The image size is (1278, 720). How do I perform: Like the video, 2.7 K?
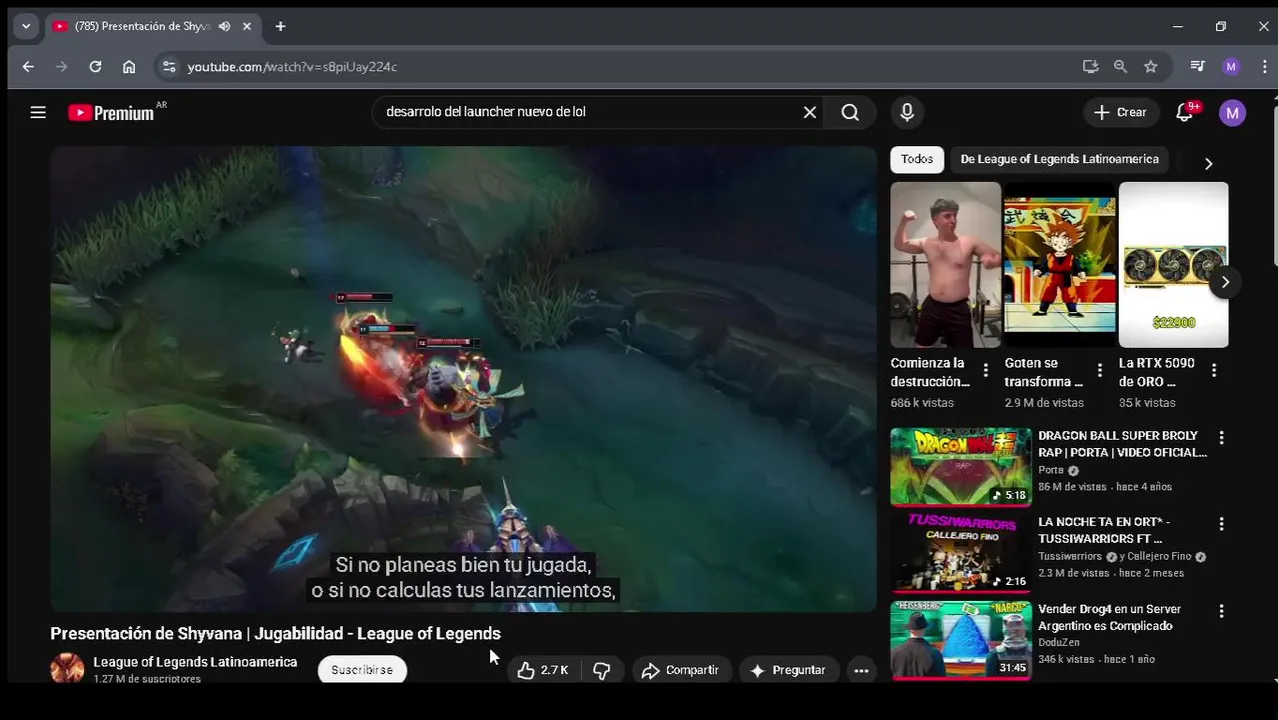543,670
